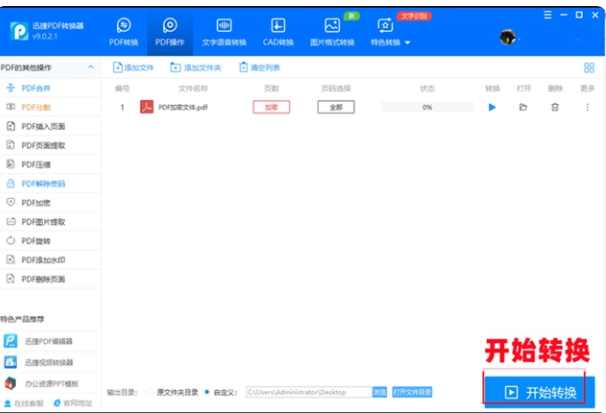The height and width of the screenshot is (413, 606).
Task: Click the 0% progress bar
Action: [427, 107]
